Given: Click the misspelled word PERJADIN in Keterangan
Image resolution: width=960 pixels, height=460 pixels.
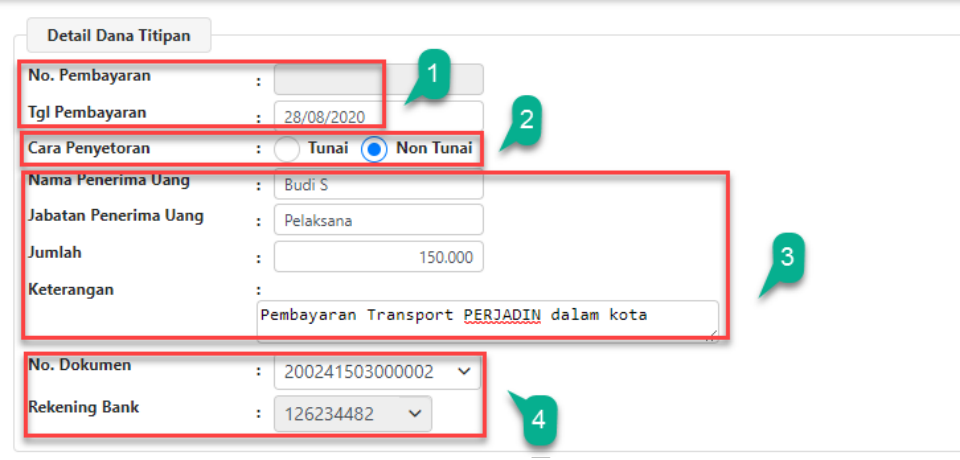Looking at the screenshot, I should 502,315.
